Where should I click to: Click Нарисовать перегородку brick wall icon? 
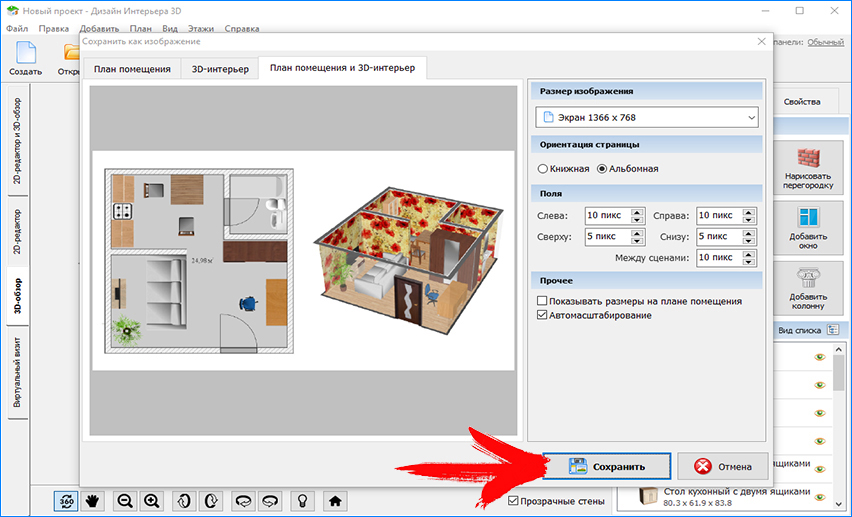click(x=809, y=158)
